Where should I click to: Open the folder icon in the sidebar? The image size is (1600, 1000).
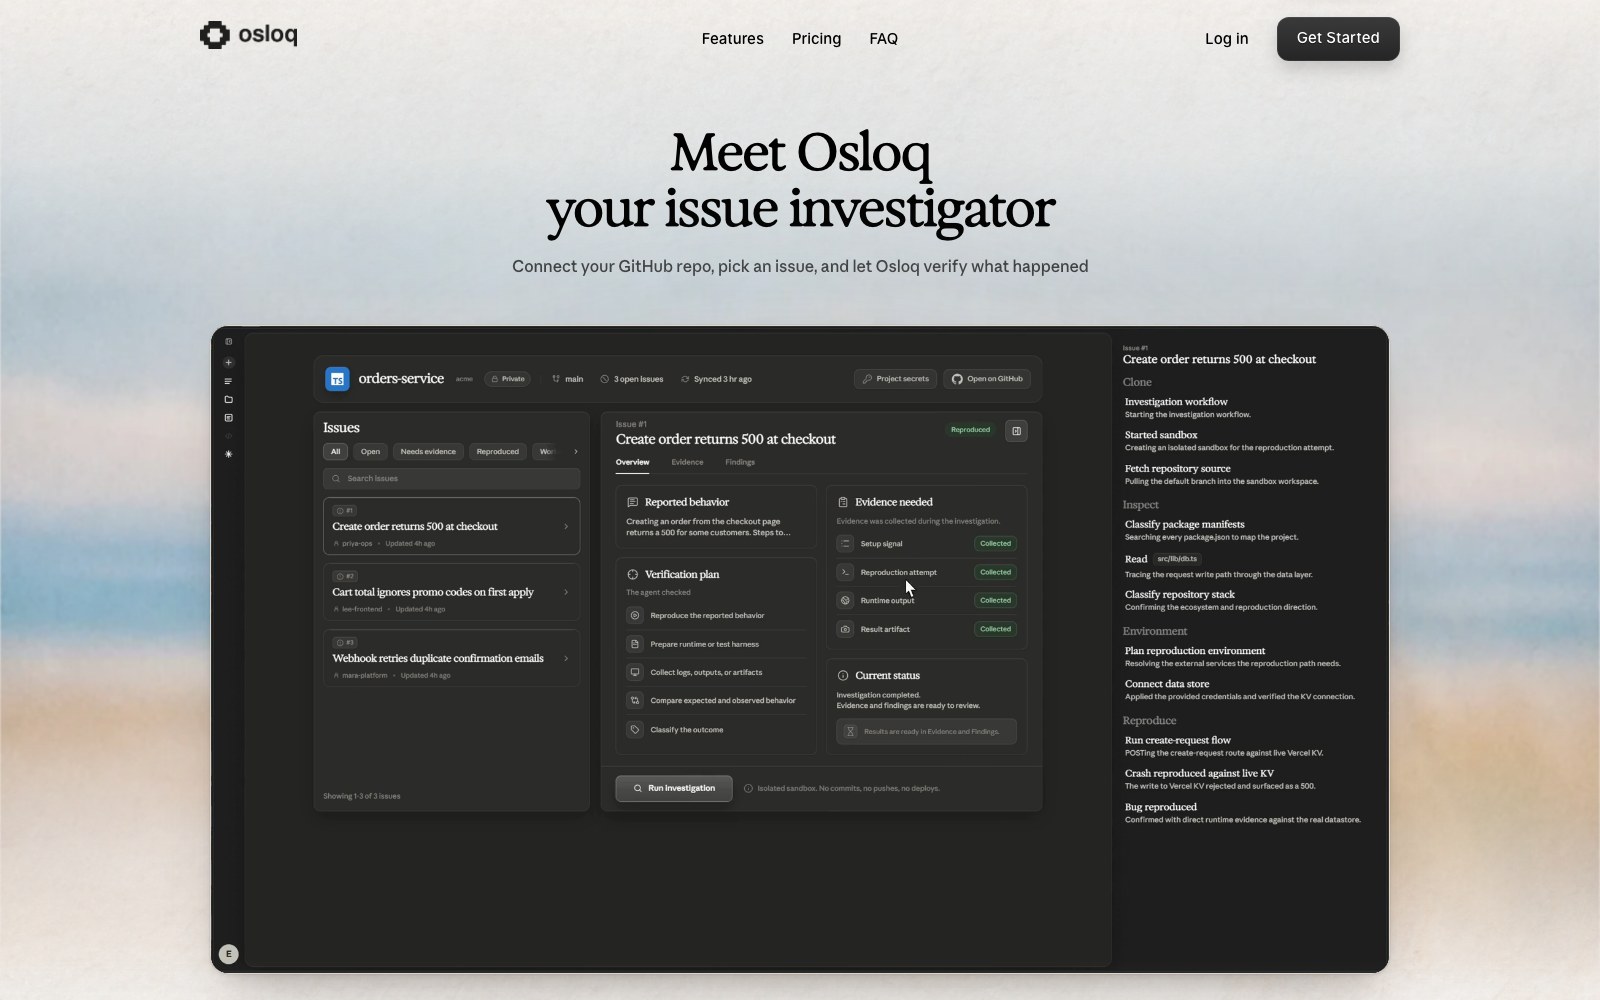(228, 400)
